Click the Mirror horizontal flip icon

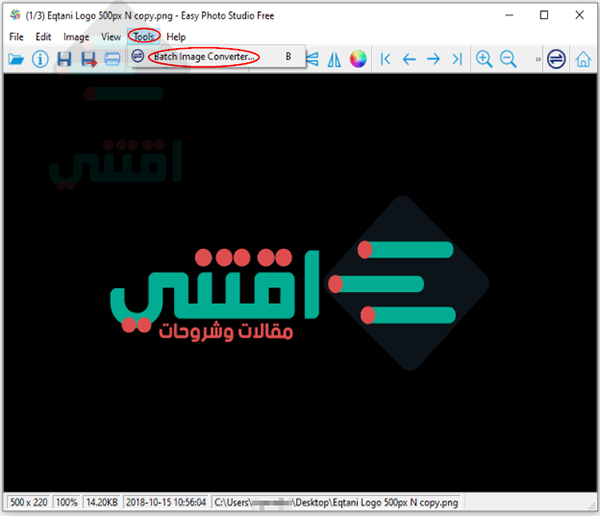(x=334, y=59)
